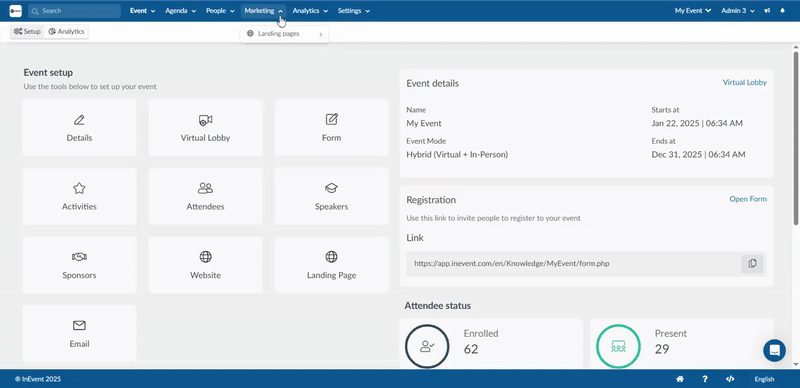Follow the Virtual Lobby link in Event details
This screenshot has width=800, height=388.
[x=744, y=82]
